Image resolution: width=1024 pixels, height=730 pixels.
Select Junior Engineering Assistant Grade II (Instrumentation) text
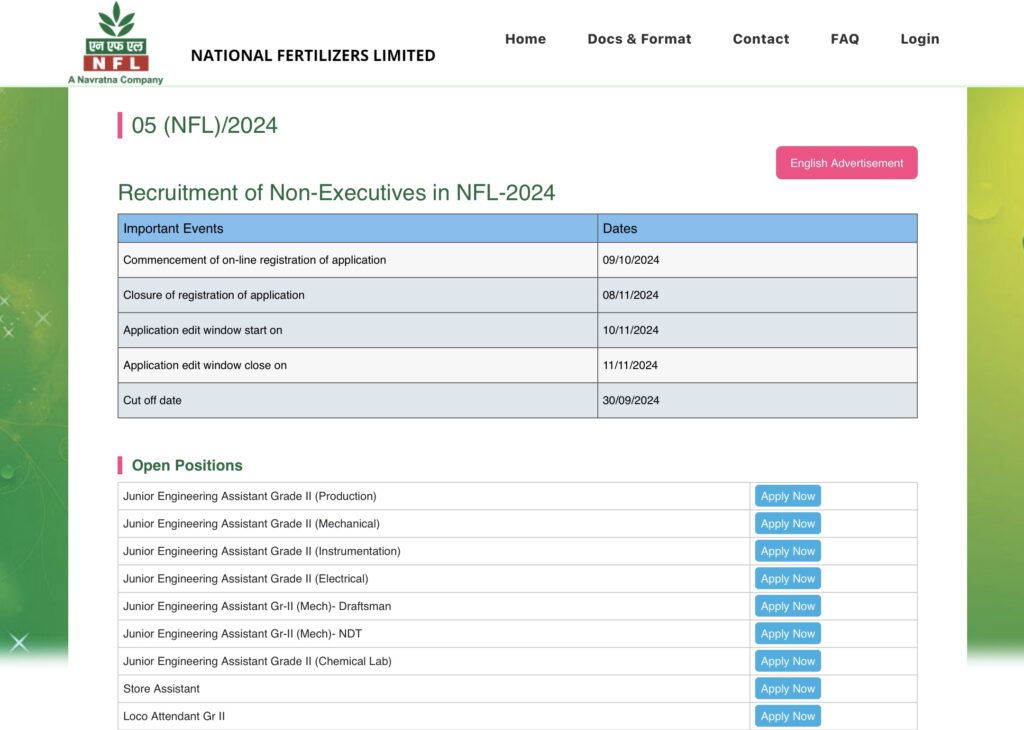[x=262, y=551]
